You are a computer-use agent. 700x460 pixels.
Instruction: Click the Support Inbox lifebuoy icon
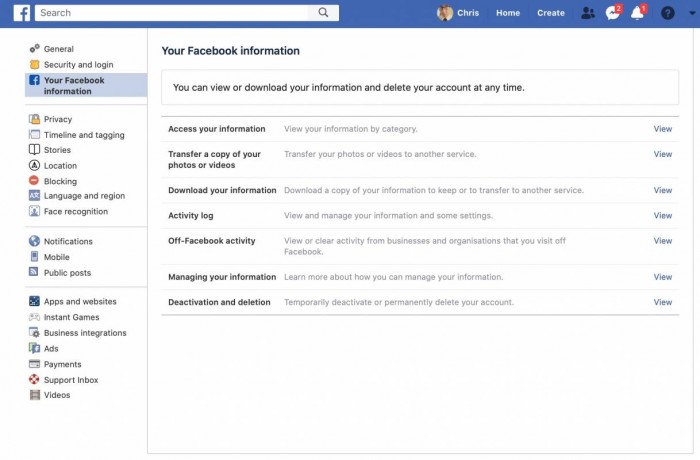click(35, 380)
